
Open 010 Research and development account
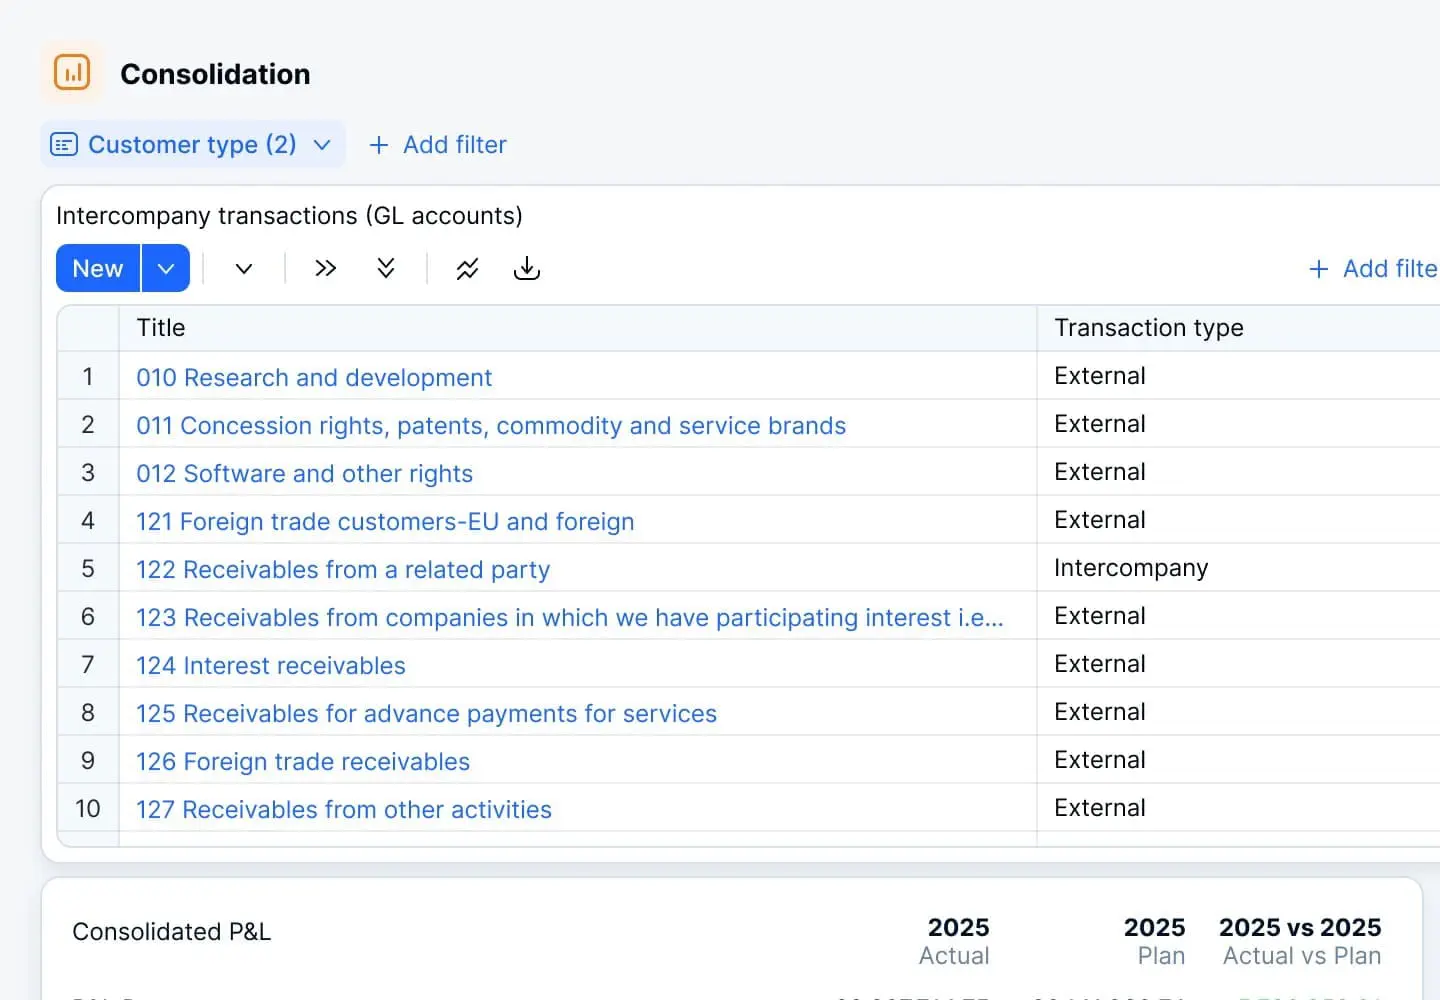click(x=314, y=377)
